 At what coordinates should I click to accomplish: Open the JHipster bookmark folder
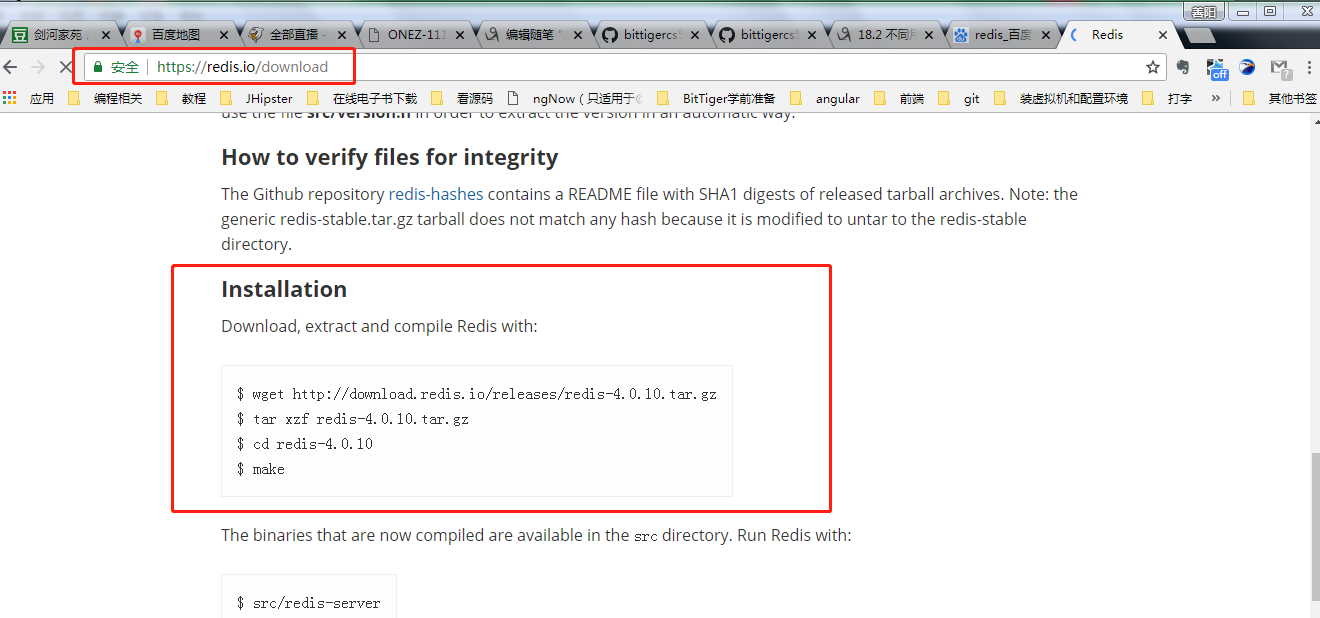(255, 98)
